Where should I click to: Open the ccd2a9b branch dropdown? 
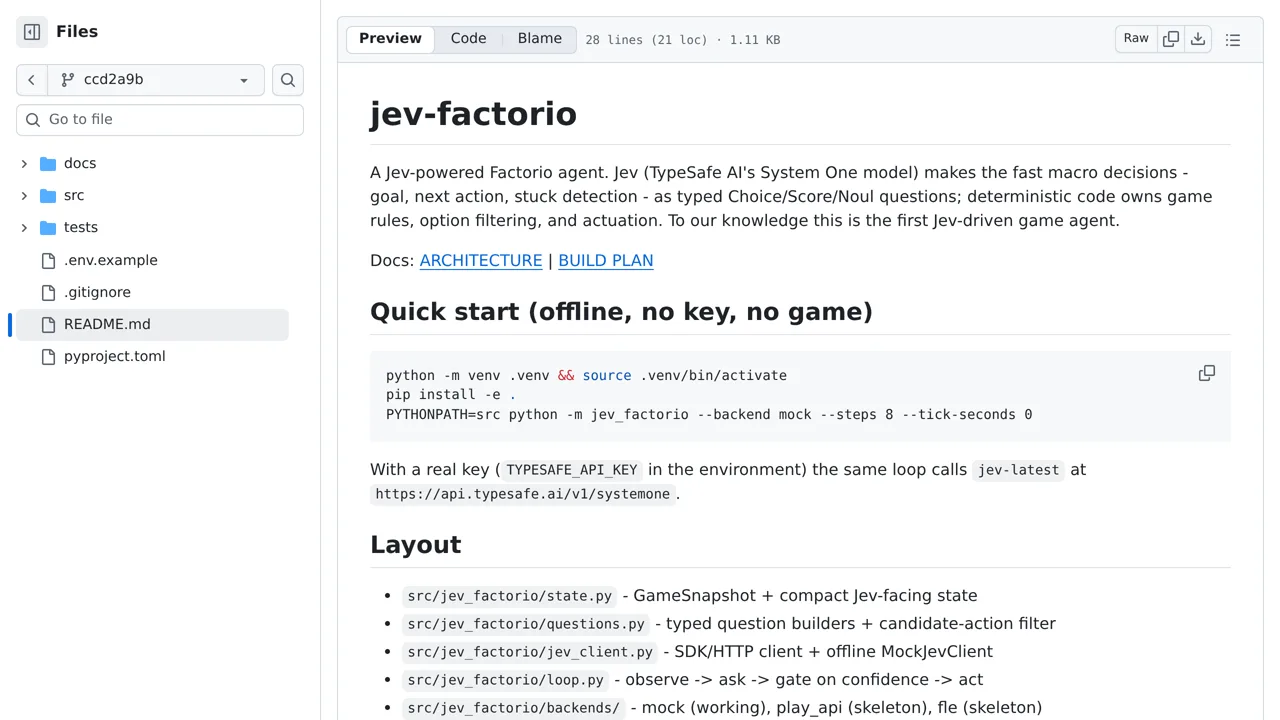(x=156, y=80)
